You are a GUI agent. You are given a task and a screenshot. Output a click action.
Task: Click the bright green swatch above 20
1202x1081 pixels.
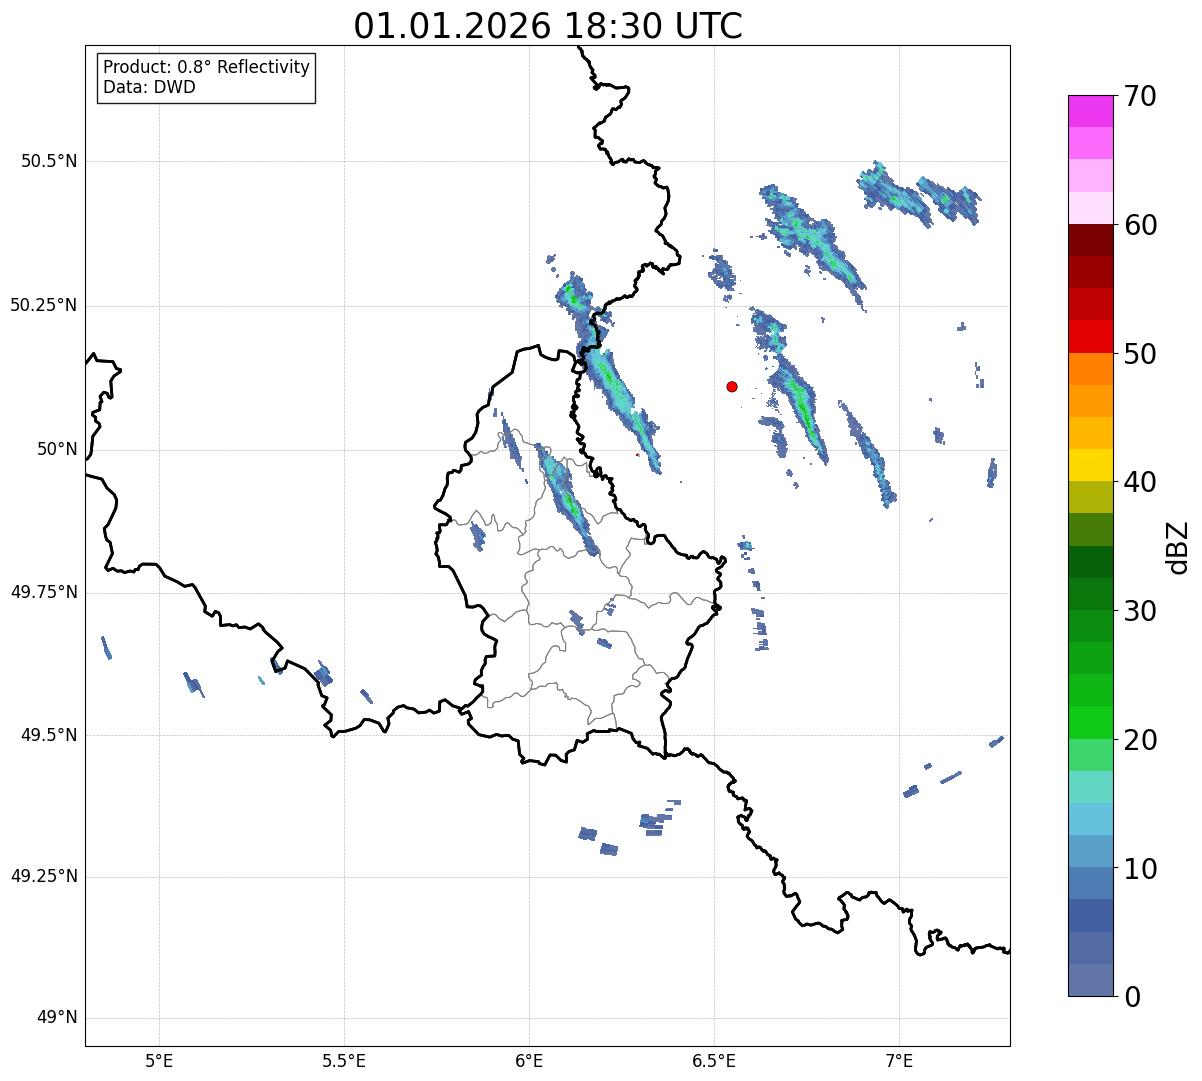pyautogui.click(x=1090, y=722)
